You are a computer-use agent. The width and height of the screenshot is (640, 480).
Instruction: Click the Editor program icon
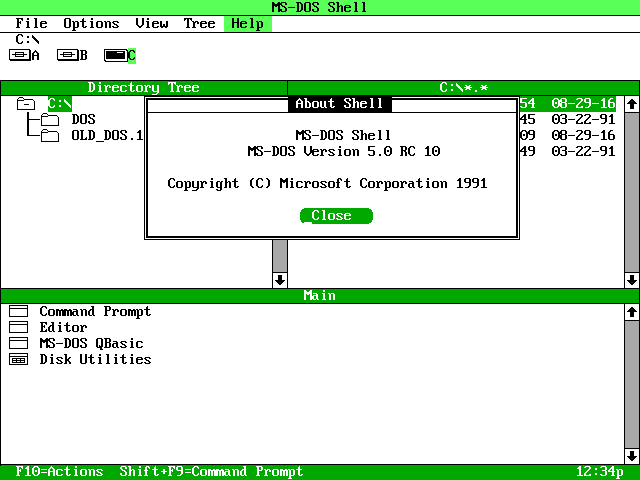(19, 328)
